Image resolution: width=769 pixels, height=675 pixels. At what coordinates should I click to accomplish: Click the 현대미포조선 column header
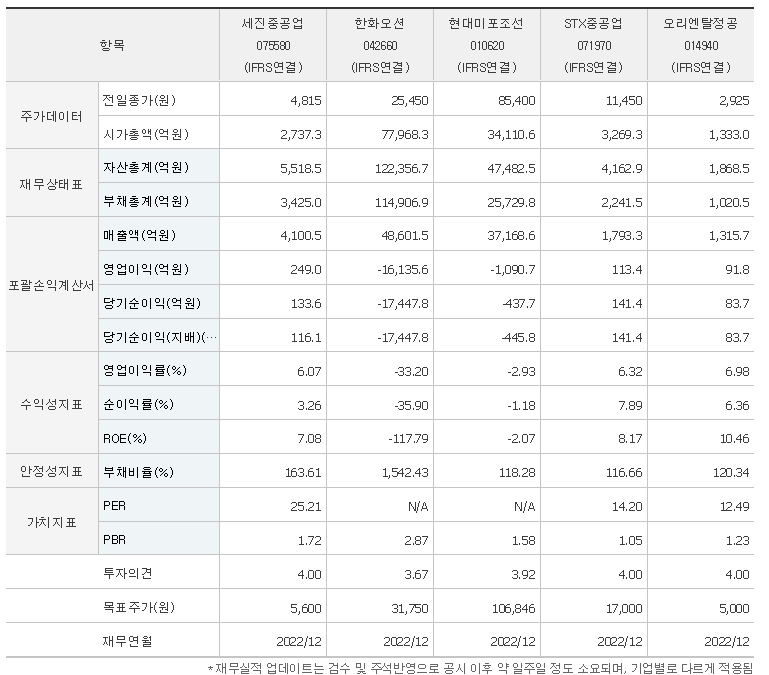(x=487, y=45)
